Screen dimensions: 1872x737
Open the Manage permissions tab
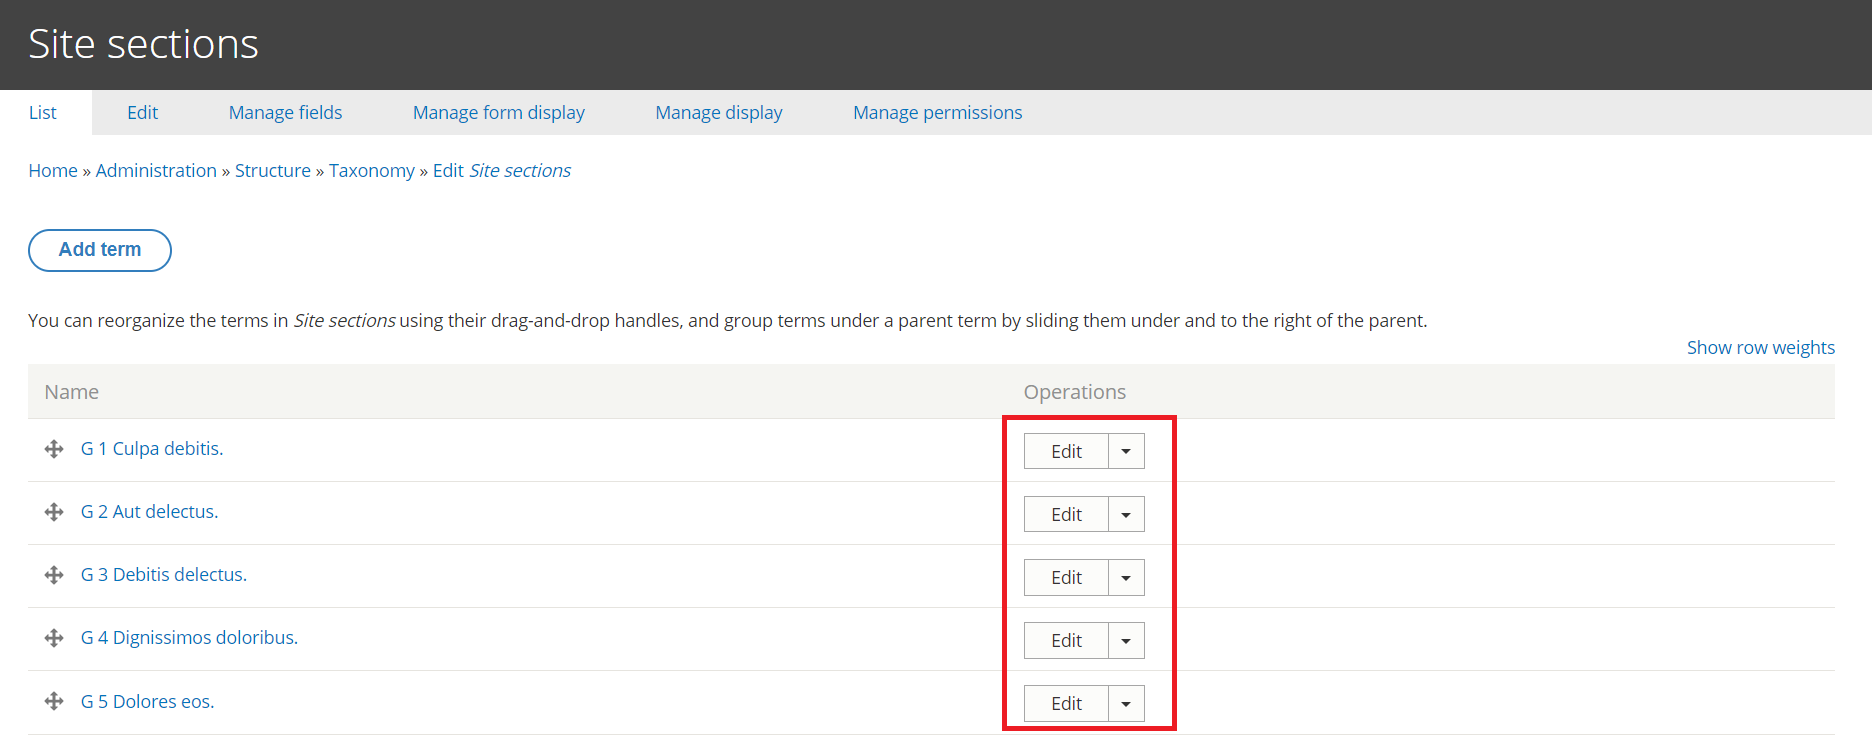(x=937, y=113)
